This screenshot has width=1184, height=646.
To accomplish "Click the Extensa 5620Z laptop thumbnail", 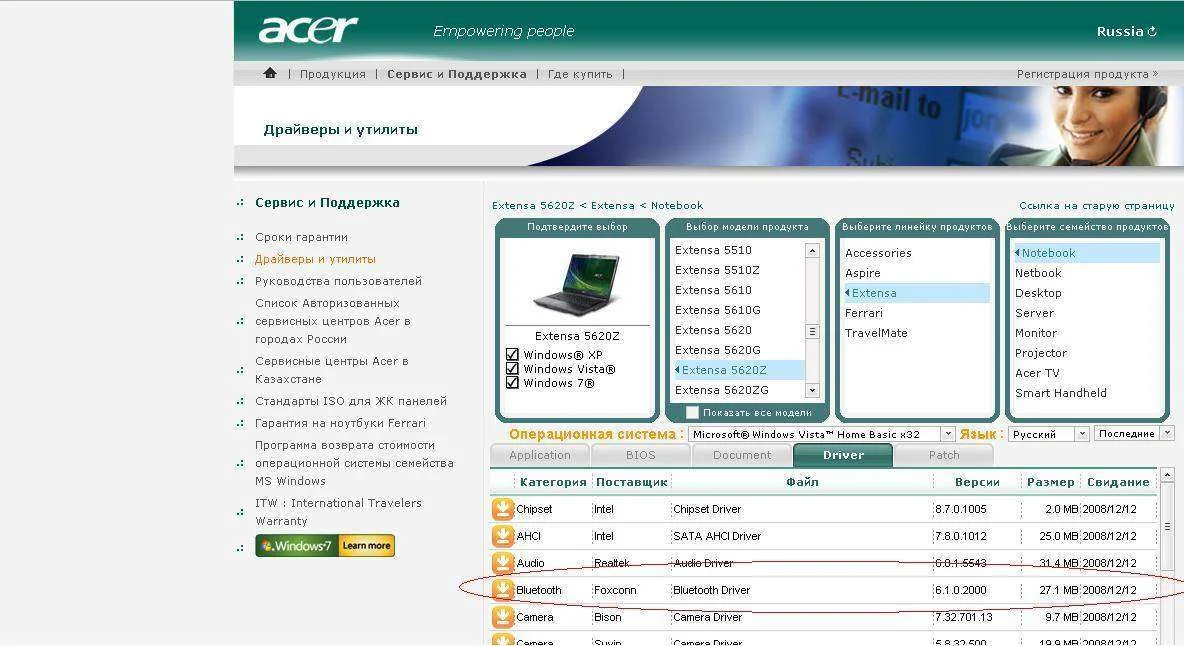I will tap(576, 284).
